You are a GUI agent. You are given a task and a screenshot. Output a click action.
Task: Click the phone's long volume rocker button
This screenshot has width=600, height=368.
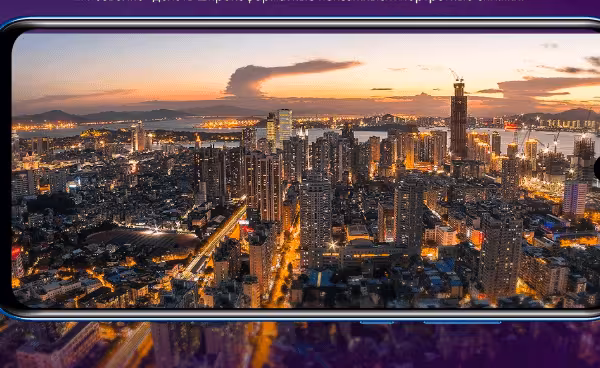coord(462,322)
